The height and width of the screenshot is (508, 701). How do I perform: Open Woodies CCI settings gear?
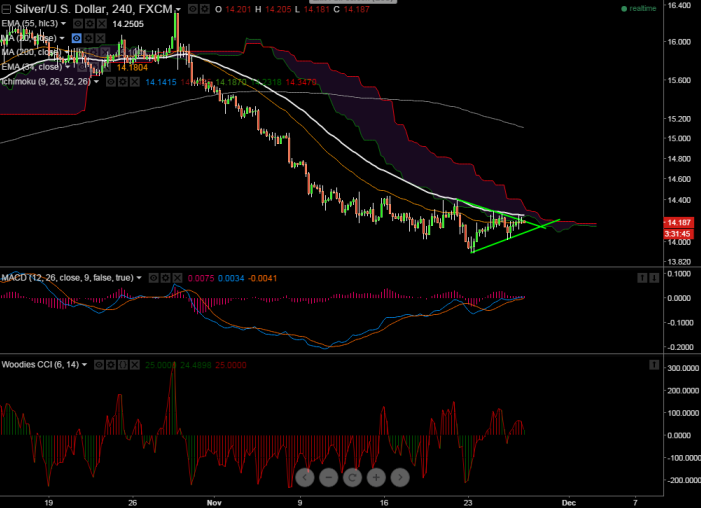click(111, 365)
